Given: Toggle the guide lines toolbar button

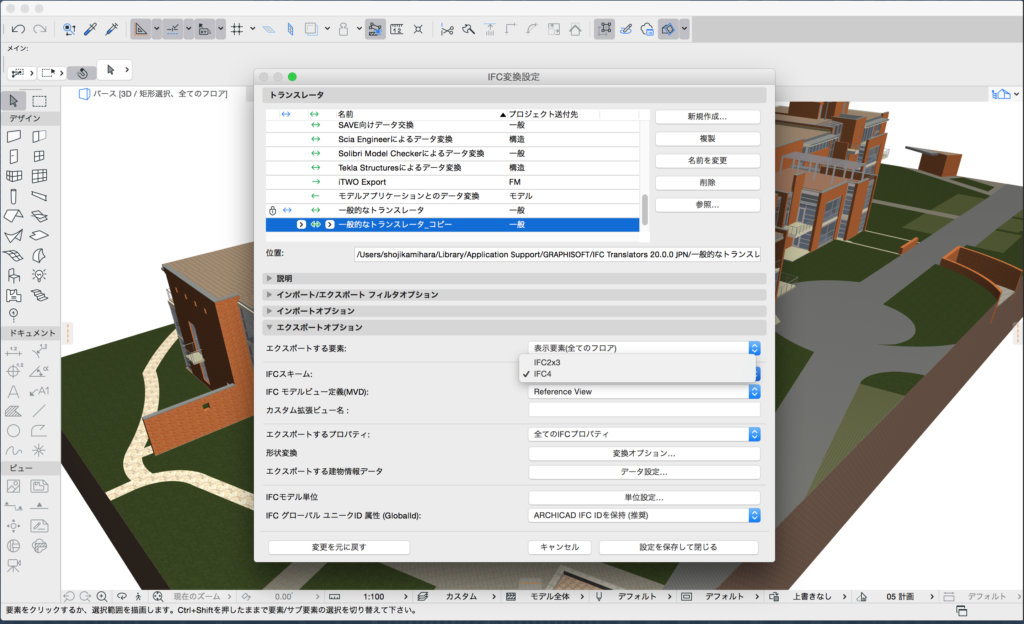Looking at the screenshot, I should 140,29.
